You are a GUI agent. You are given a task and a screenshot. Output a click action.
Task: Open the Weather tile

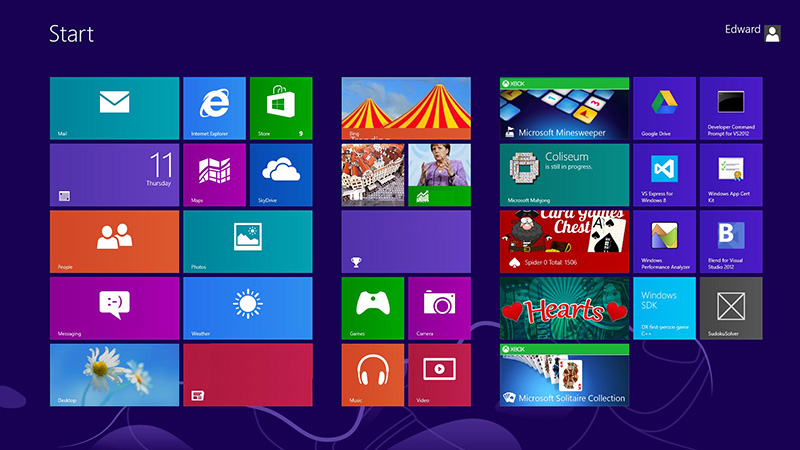pos(247,308)
